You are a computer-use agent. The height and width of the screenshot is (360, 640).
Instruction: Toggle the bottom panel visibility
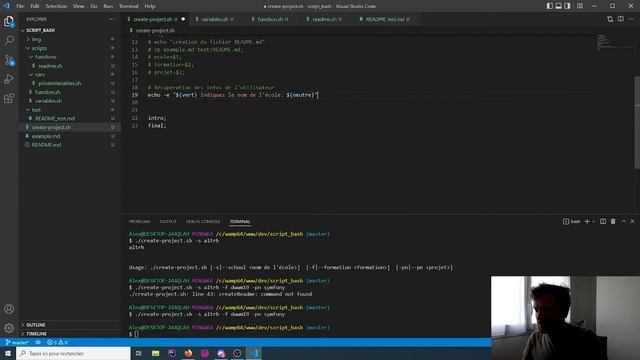pyautogui.click(x=559, y=6)
